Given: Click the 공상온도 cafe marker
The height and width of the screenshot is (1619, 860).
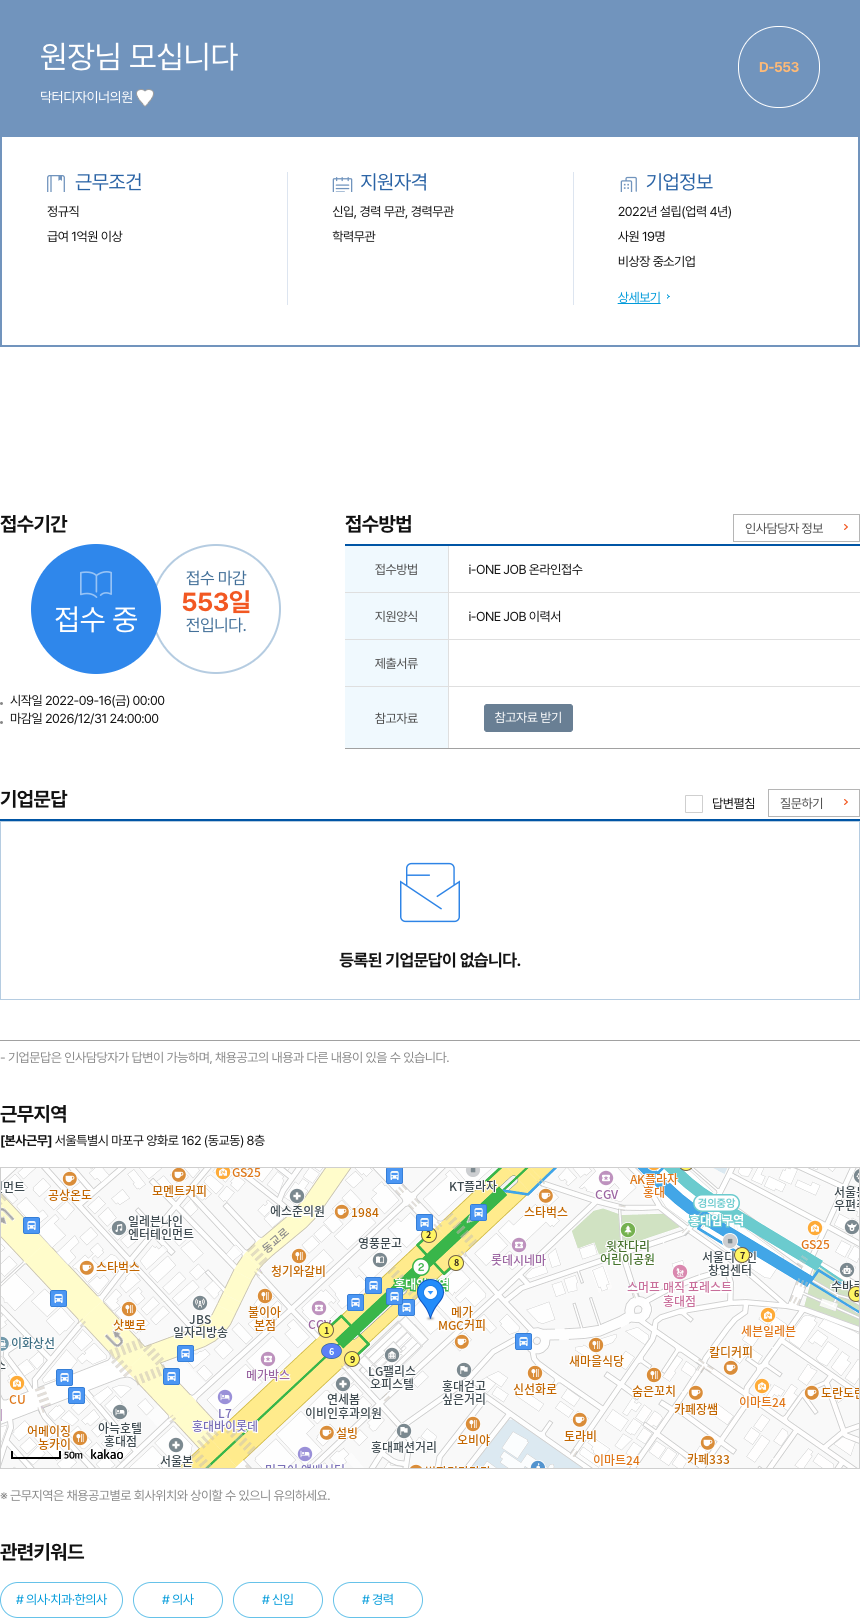Looking at the screenshot, I should click(x=70, y=1179).
